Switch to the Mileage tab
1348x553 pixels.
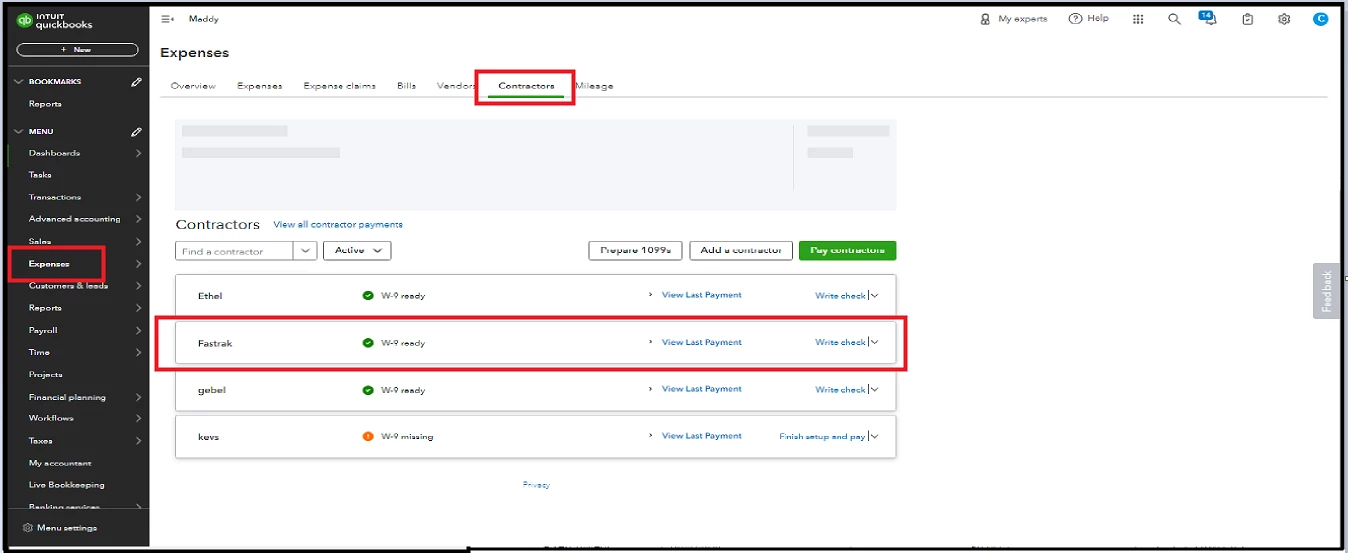(594, 86)
